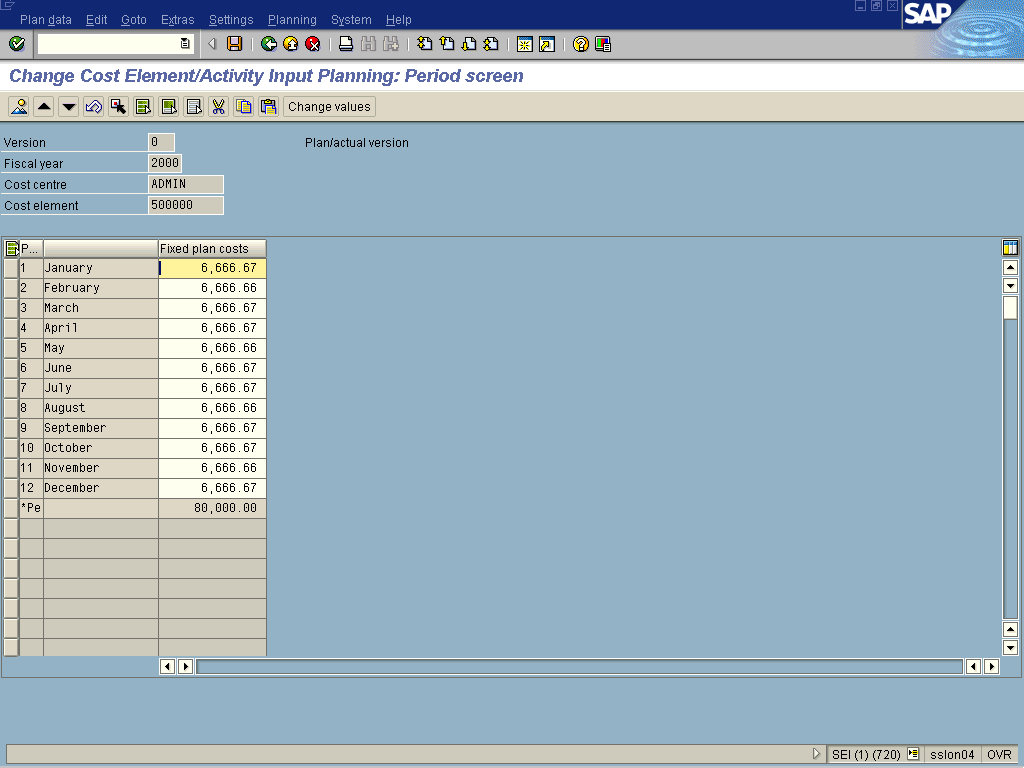The height and width of the screenshot is (768, 1024).
Task: Expand the status bar system info menu
Action: pos(913,755)
